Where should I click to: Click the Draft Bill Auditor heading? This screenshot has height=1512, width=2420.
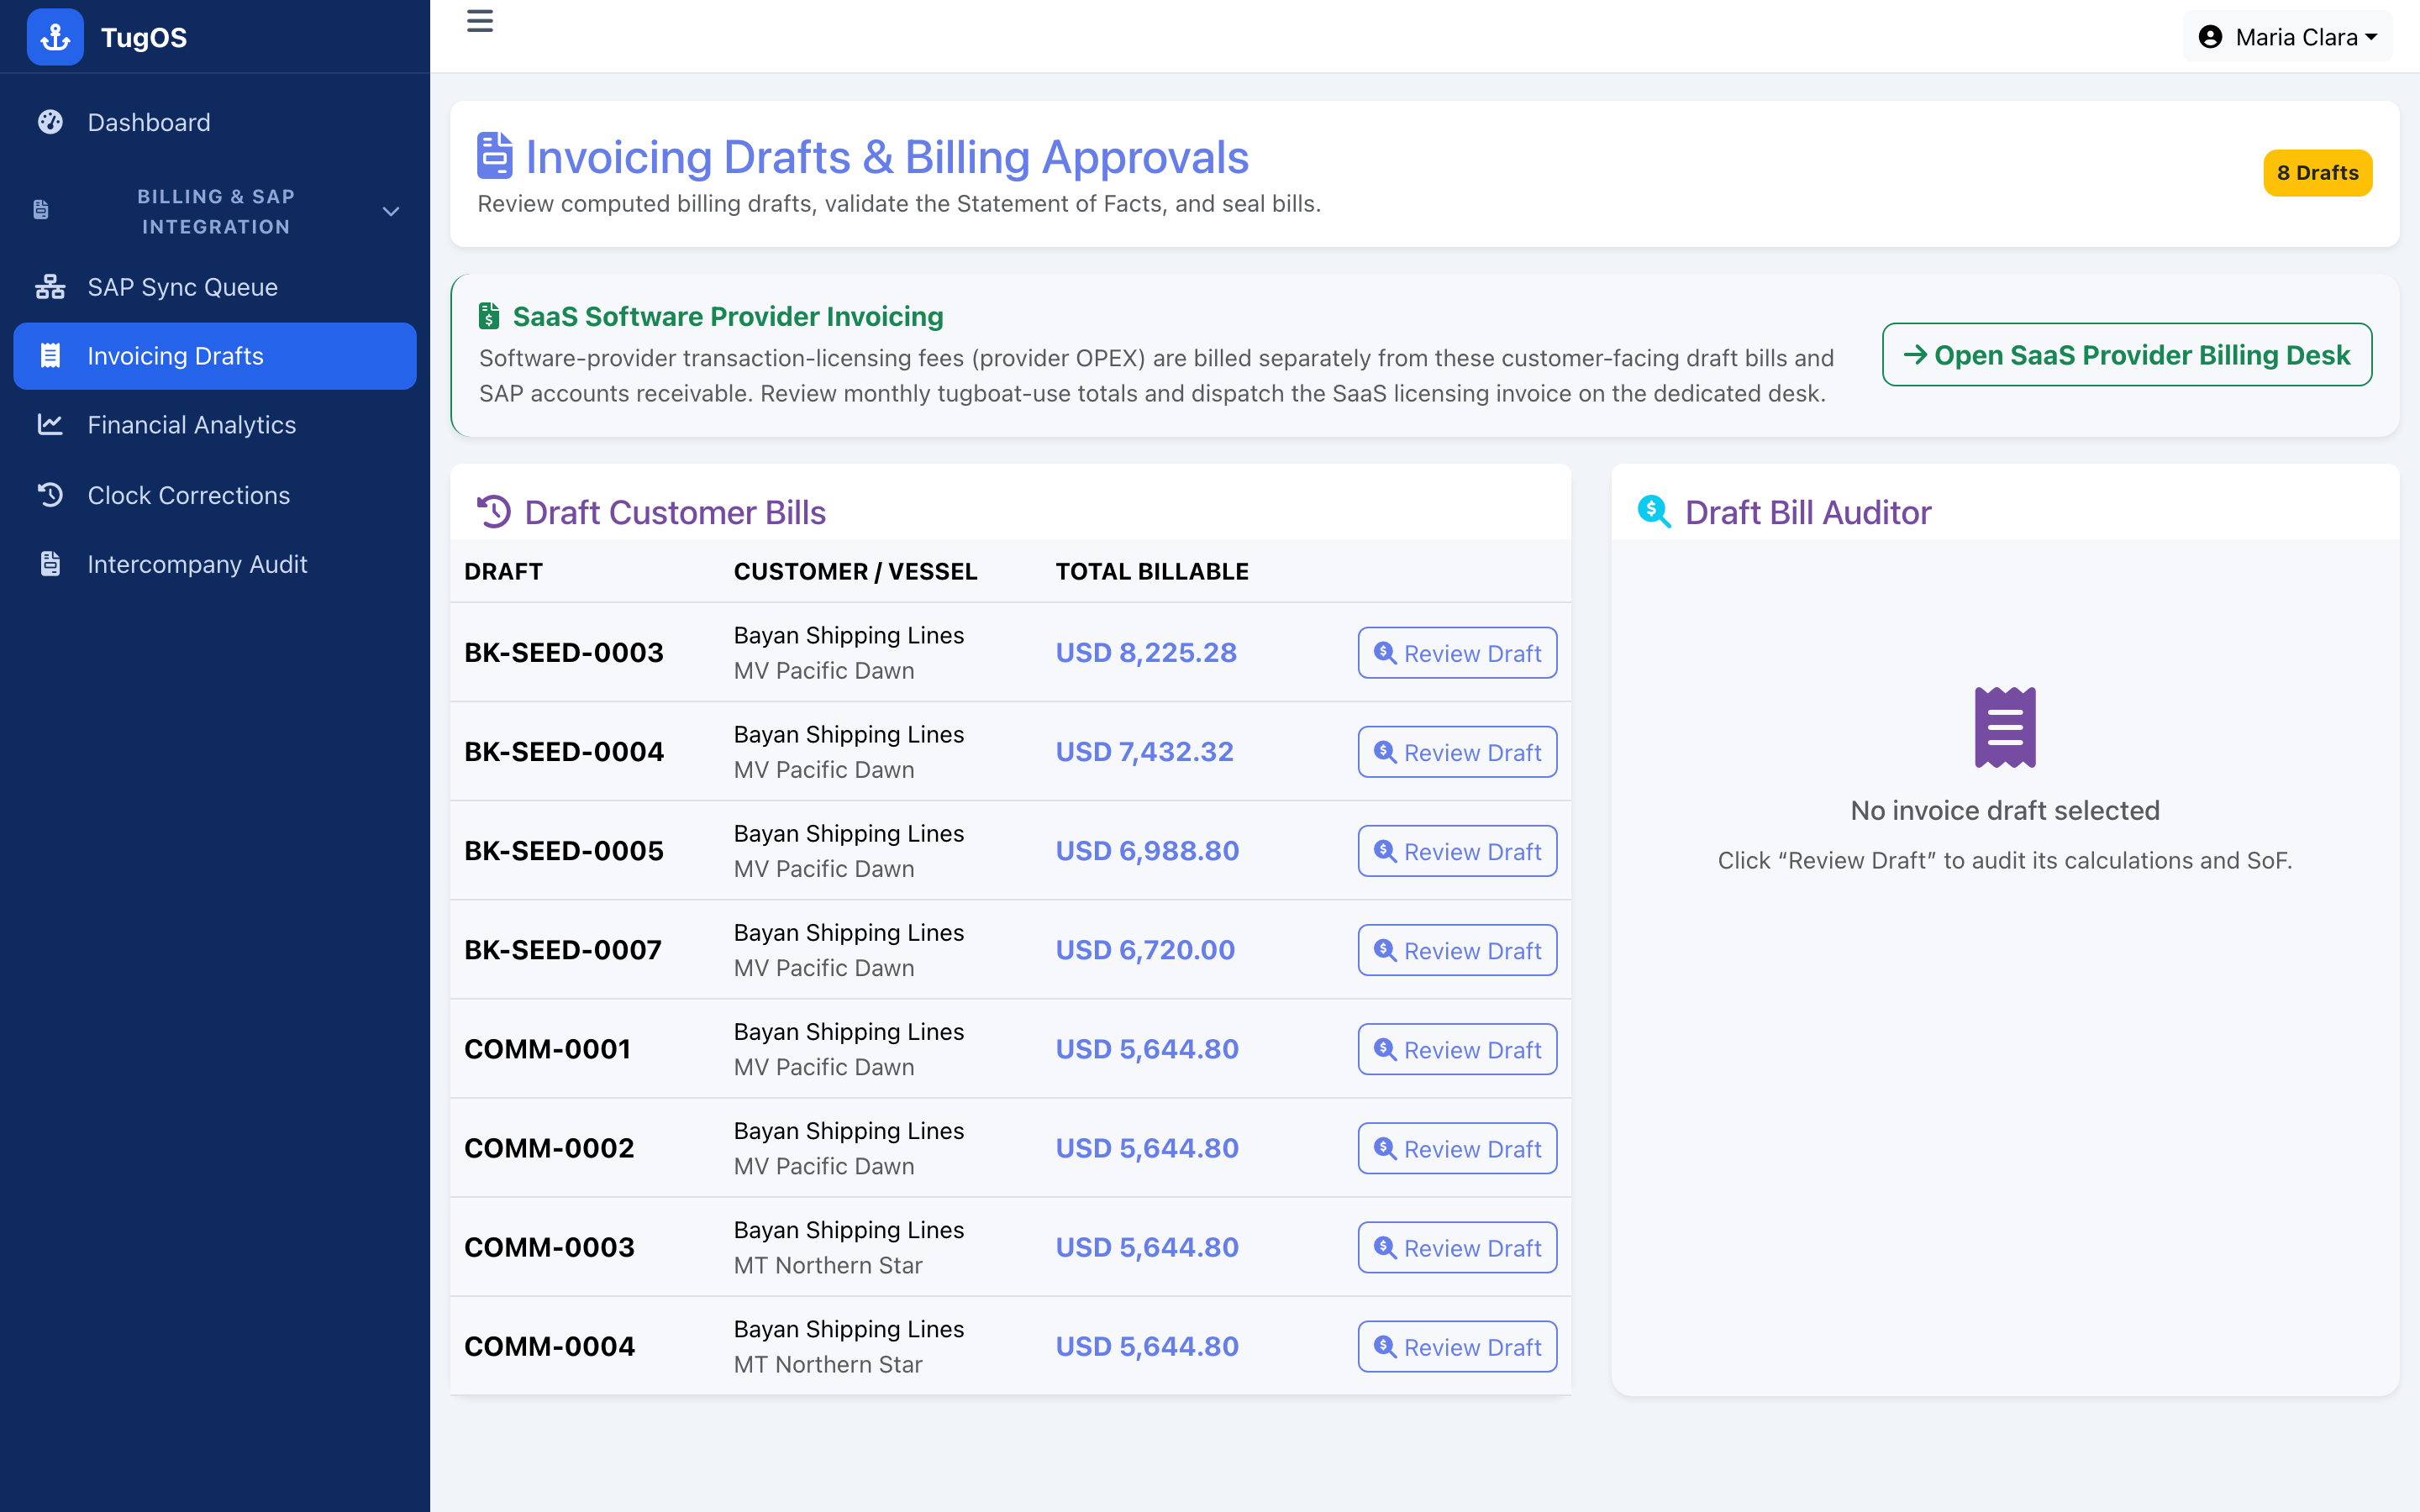pos(1808,512)
